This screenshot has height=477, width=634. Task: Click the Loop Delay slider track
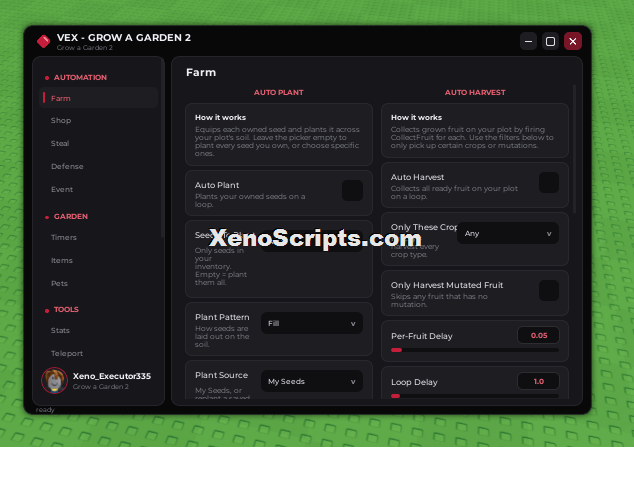pyautogui.click(x=475, y=396)
